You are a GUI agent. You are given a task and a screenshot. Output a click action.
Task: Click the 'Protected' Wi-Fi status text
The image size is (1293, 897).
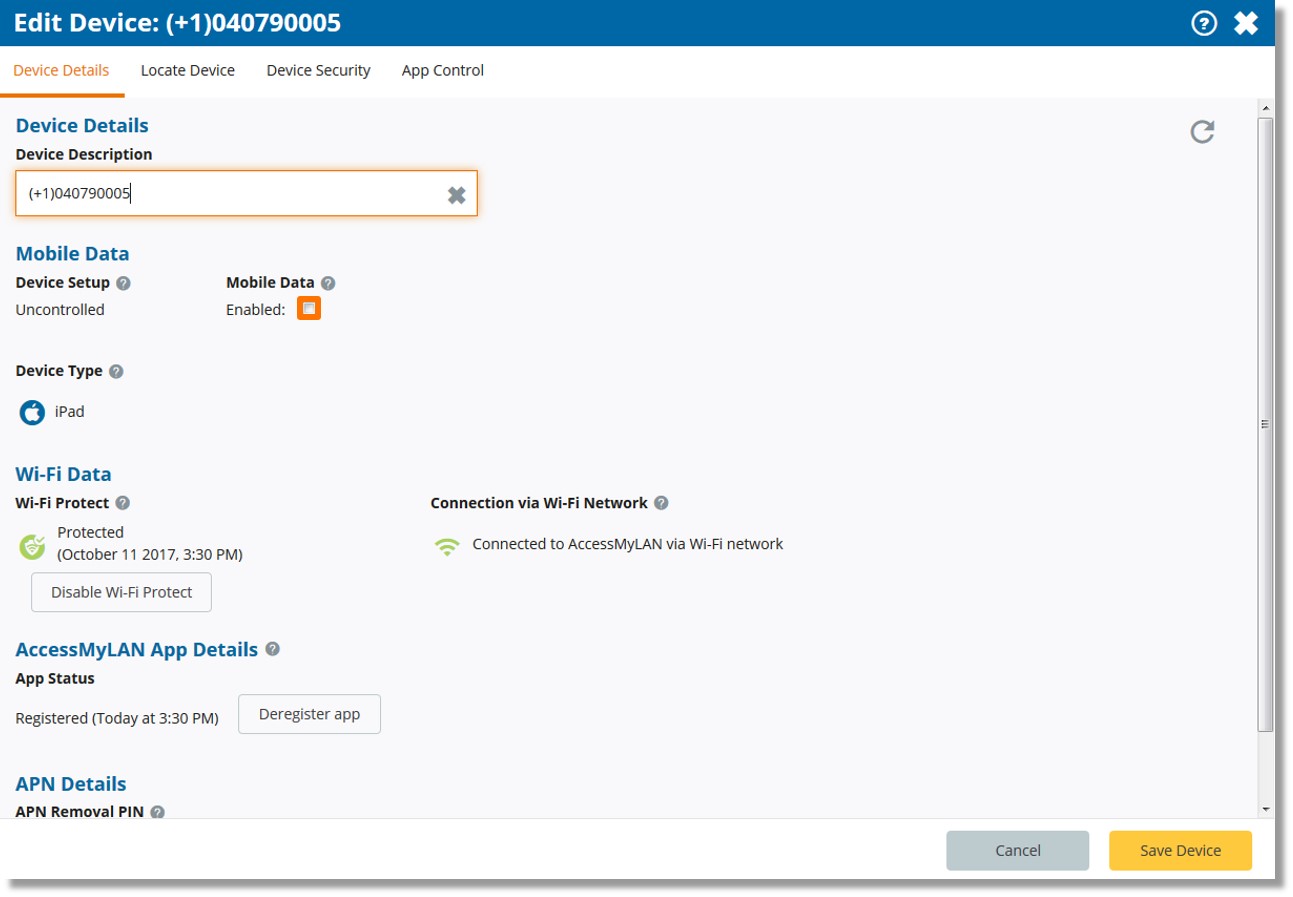pyautogui.click(x=91, y=532)
